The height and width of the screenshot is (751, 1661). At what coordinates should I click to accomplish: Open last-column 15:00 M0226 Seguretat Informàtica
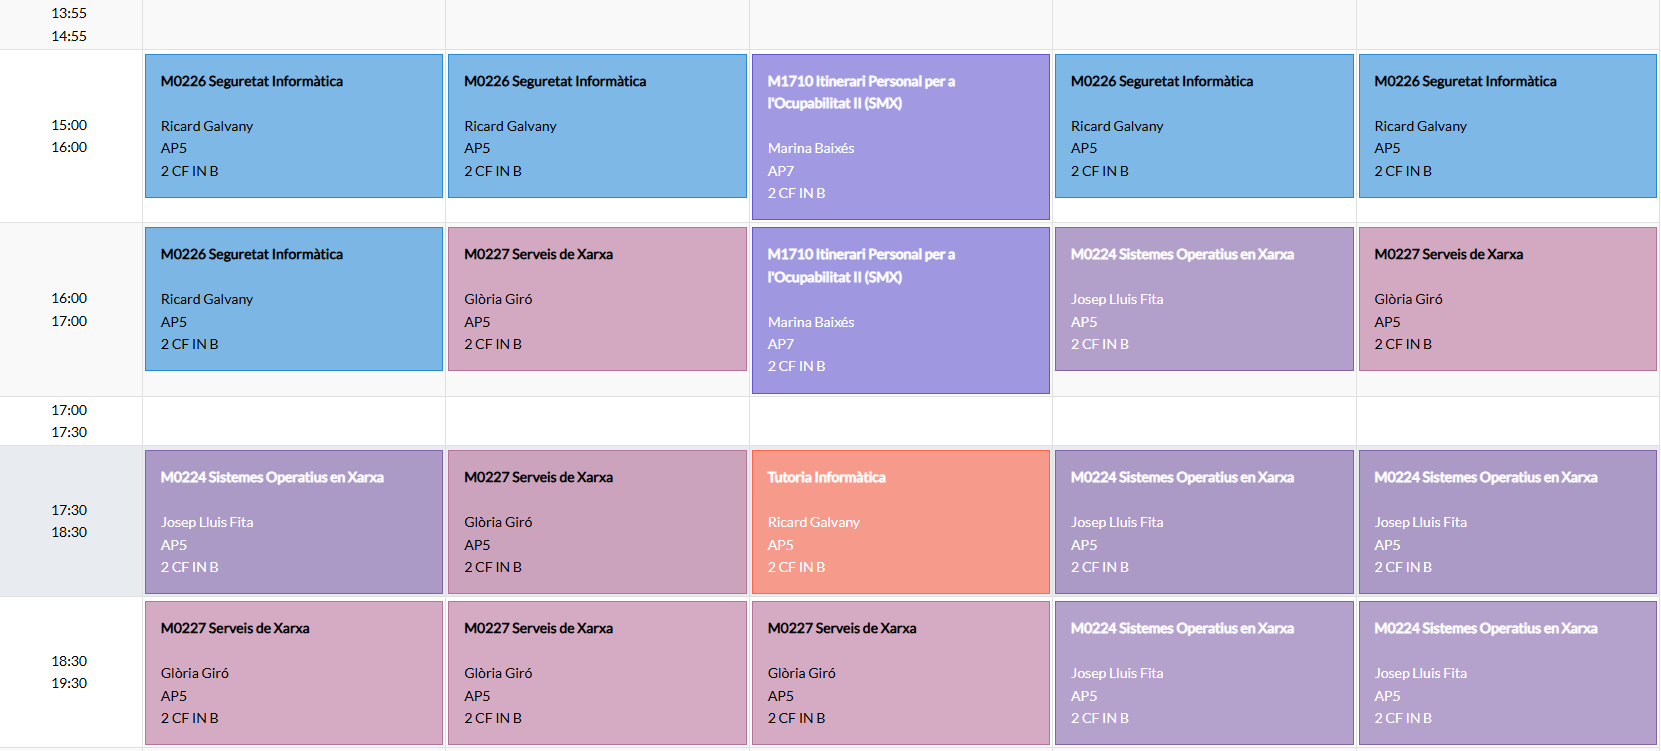click(x=1507, y=126)
